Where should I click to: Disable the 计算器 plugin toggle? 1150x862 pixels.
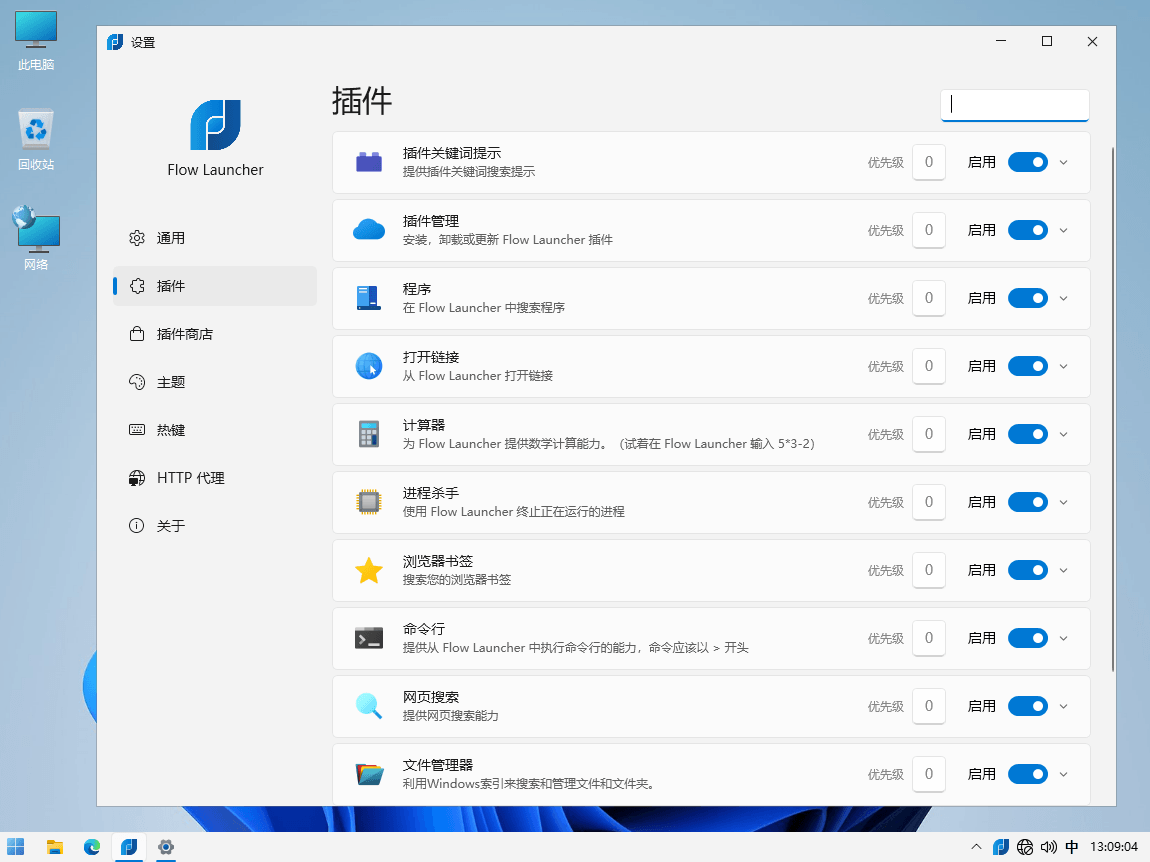[1028, 434]
